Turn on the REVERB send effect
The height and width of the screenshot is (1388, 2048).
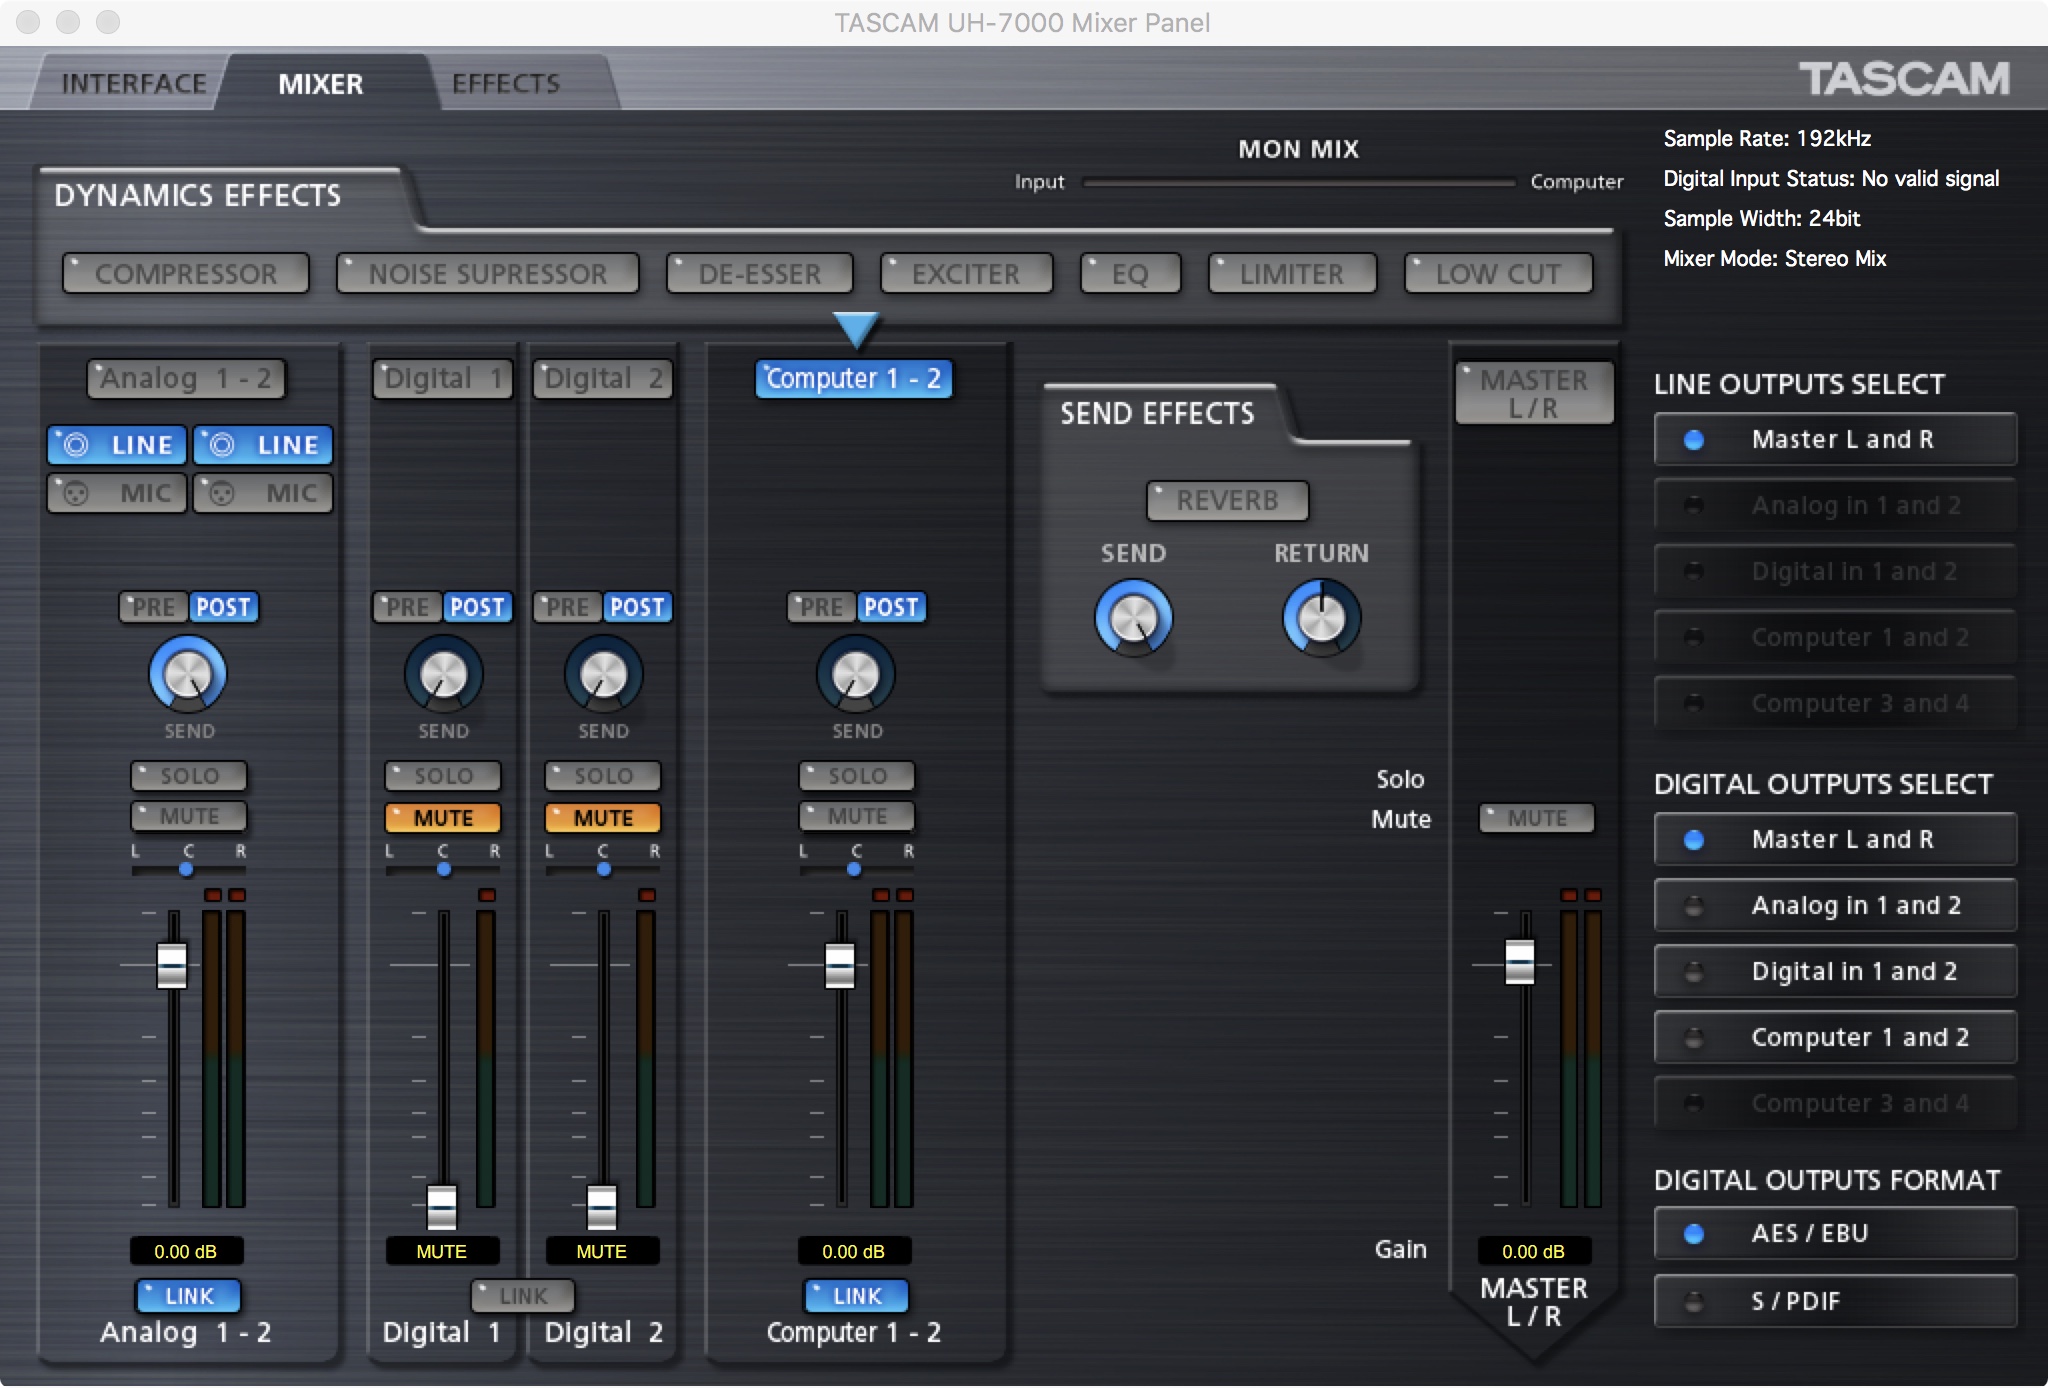(x=1227, y=500)
